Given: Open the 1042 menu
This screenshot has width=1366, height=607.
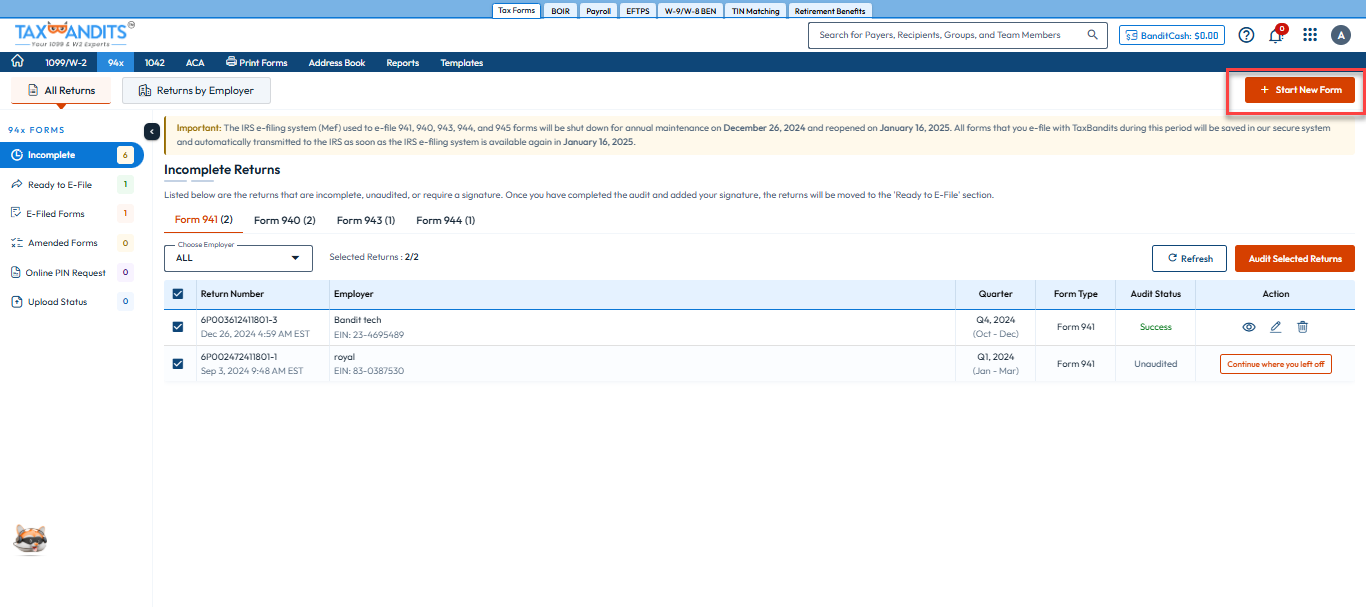Looking at the screenshot, I should [154, 62].
